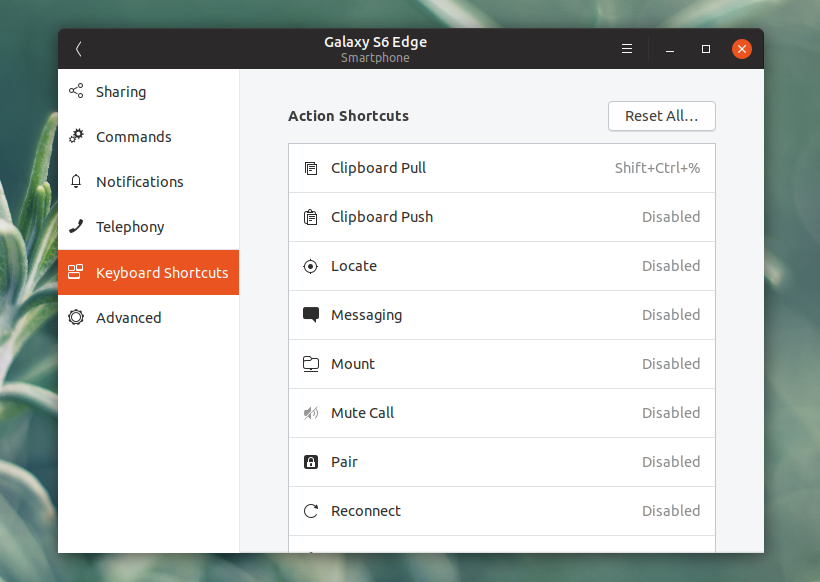Click the Reconnect refresh icon
The width and height of the screenshot is (820, 582).
pos(311,511)
